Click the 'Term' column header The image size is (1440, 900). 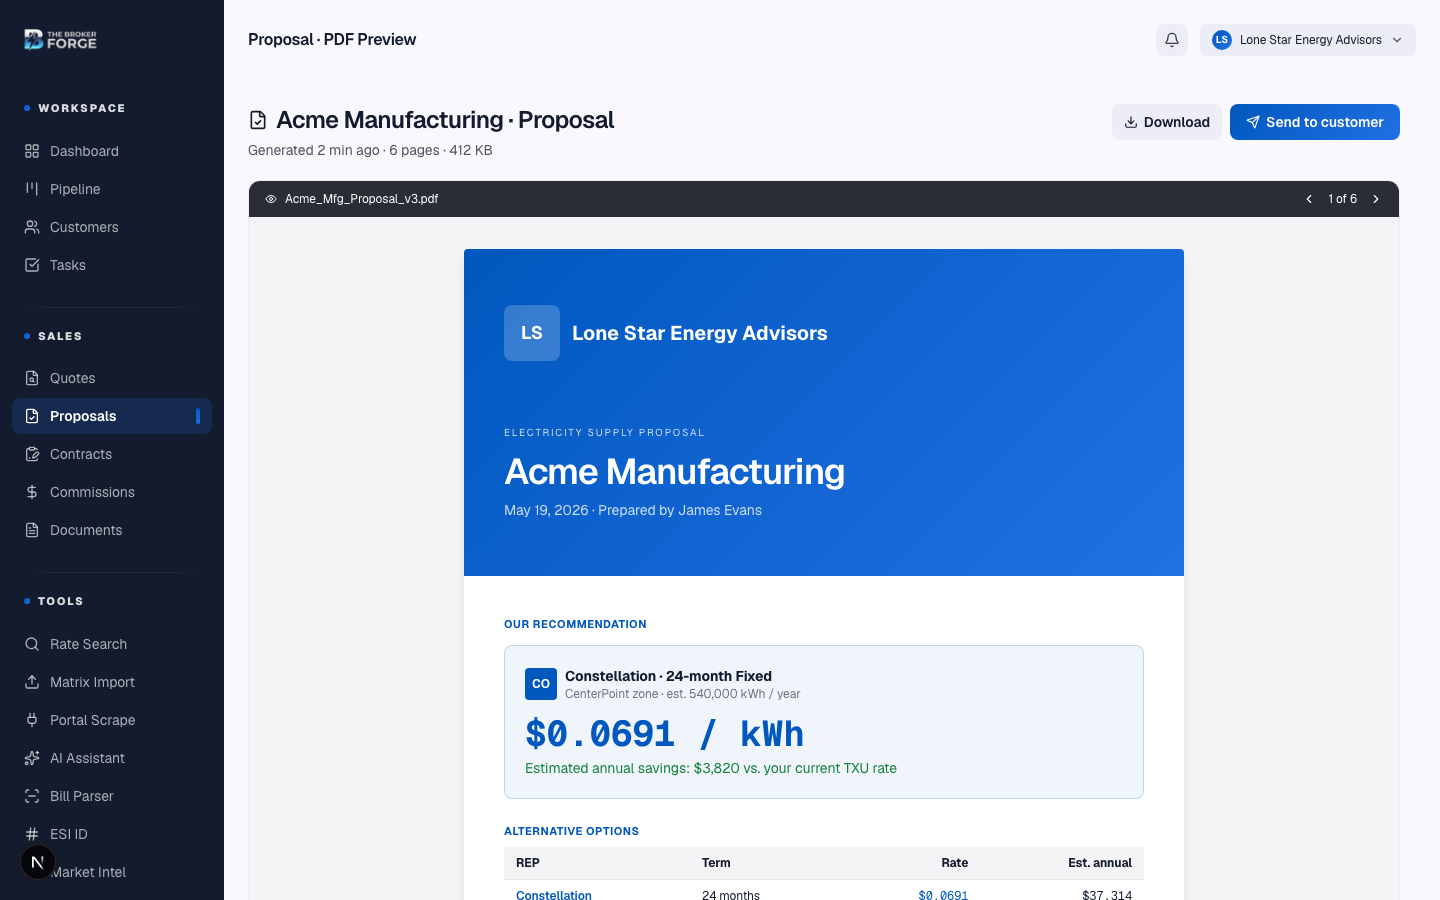[716, 863]
